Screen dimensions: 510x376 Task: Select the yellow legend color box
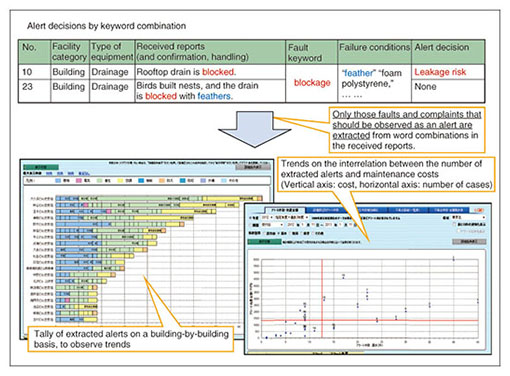(120, 181)
